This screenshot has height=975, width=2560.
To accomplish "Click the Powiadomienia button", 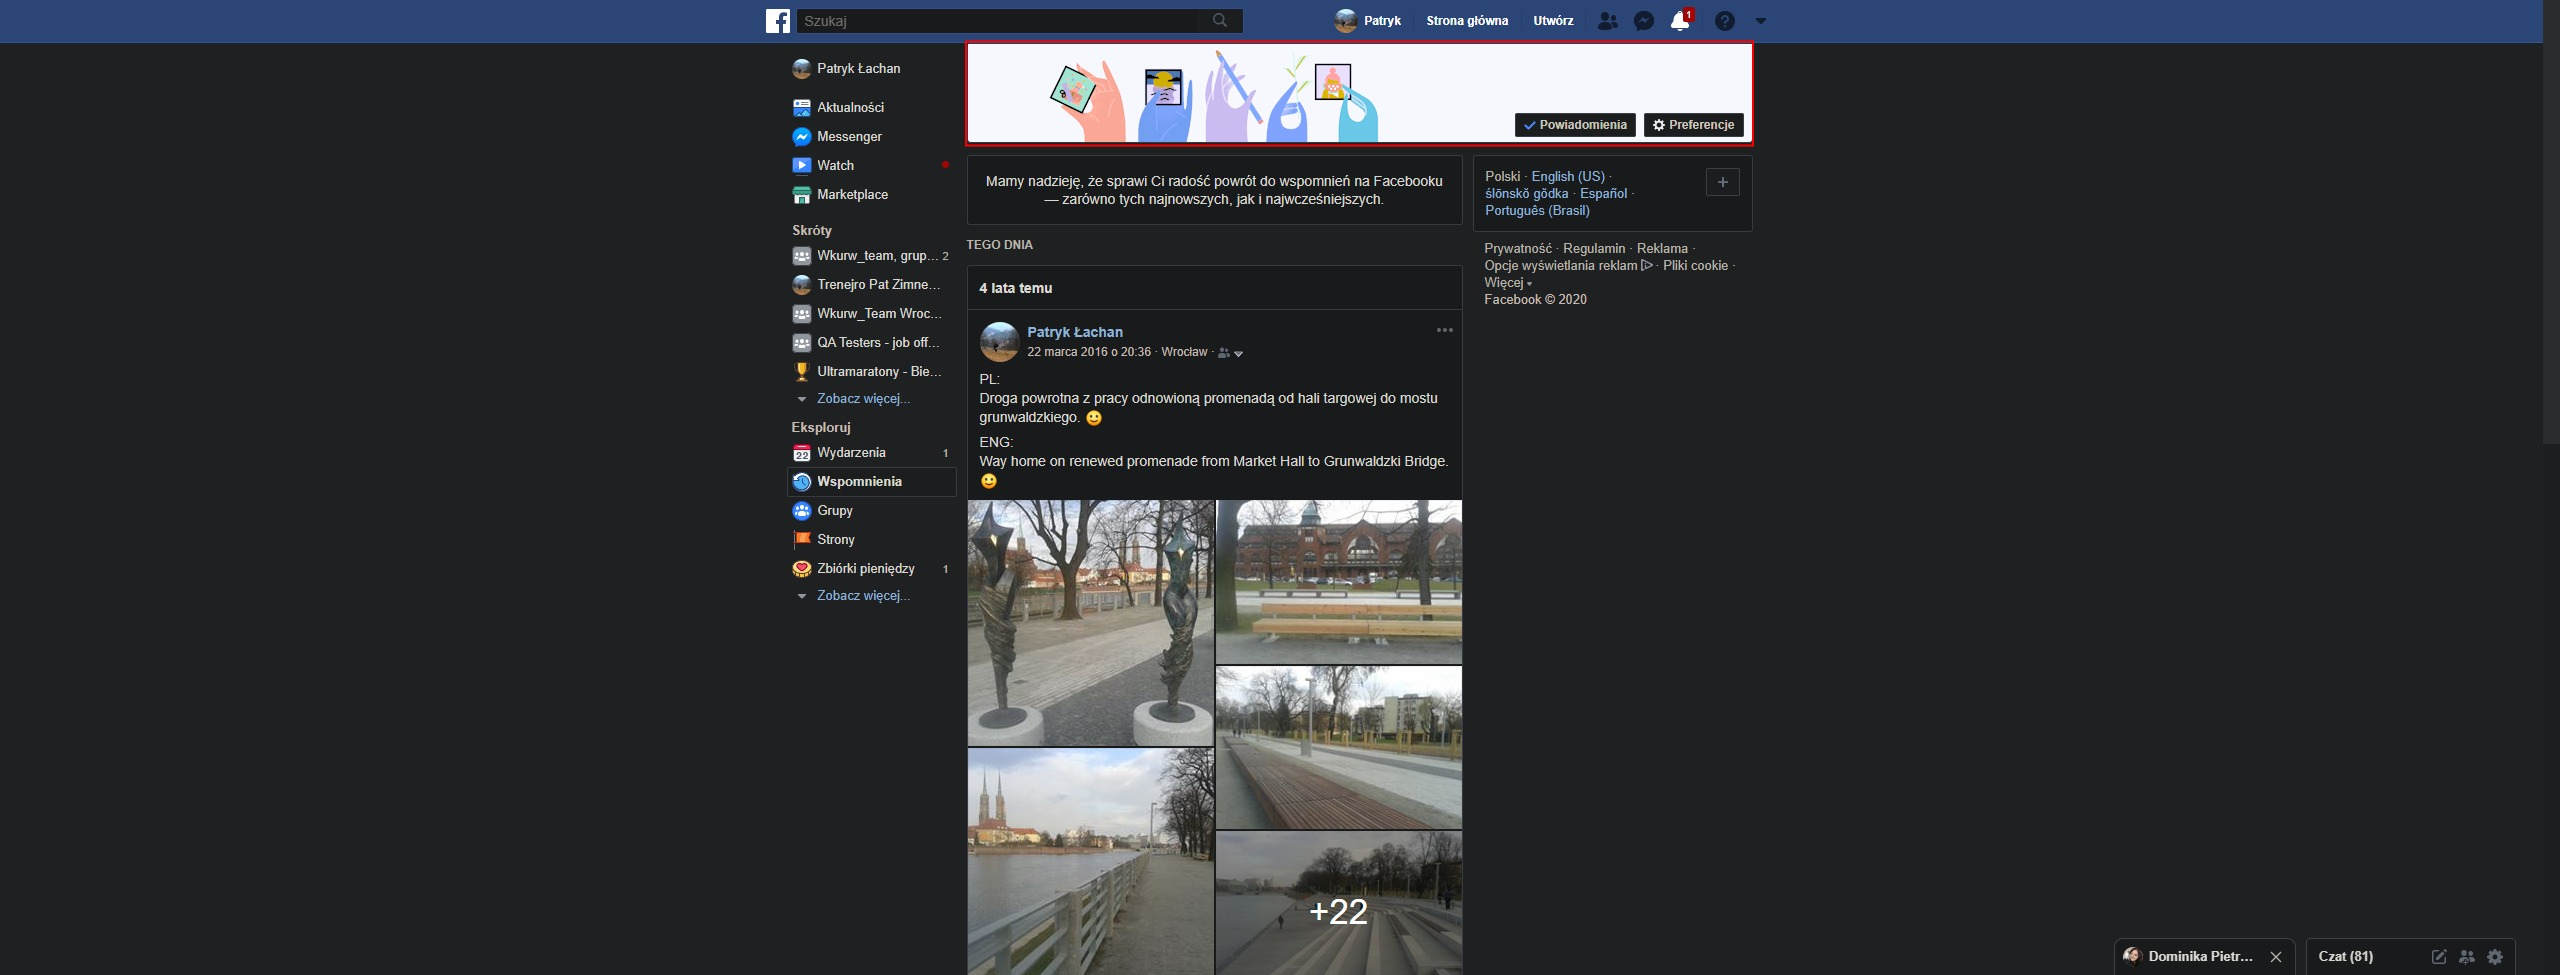I will click(1575, 125).
